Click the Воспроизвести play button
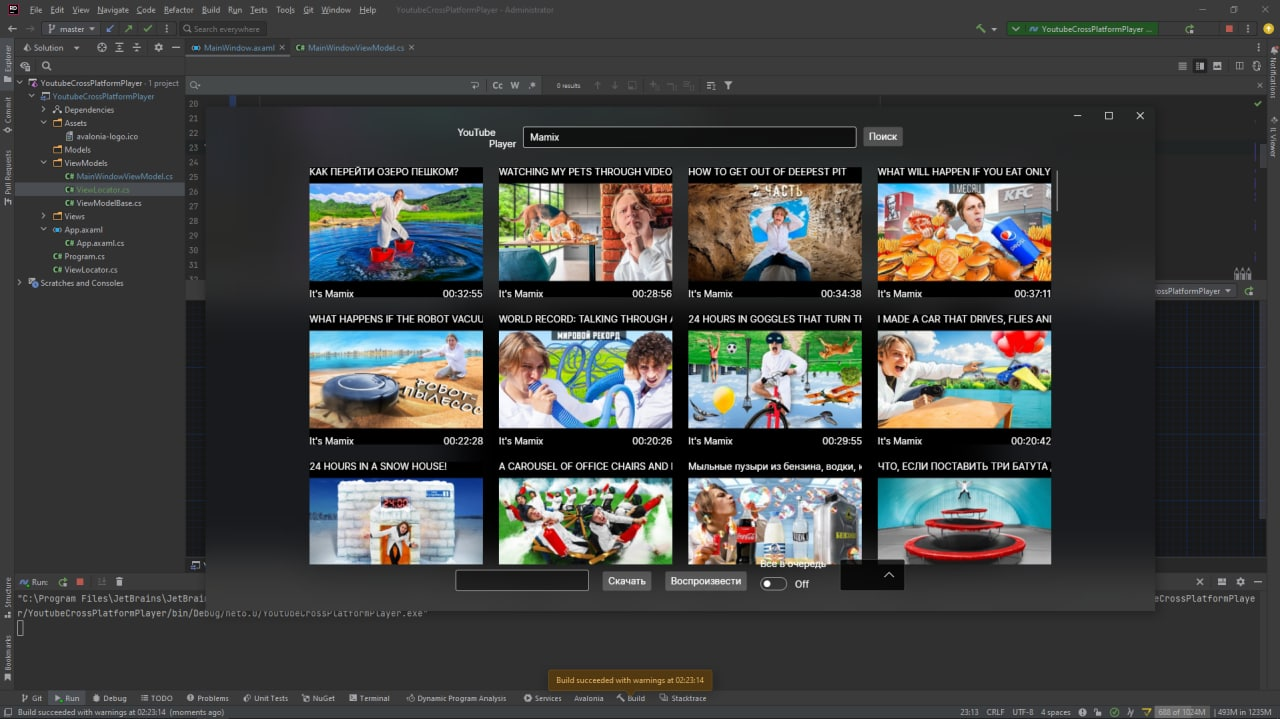This screenshot has height=719, width=1280. tap(706, 581)
